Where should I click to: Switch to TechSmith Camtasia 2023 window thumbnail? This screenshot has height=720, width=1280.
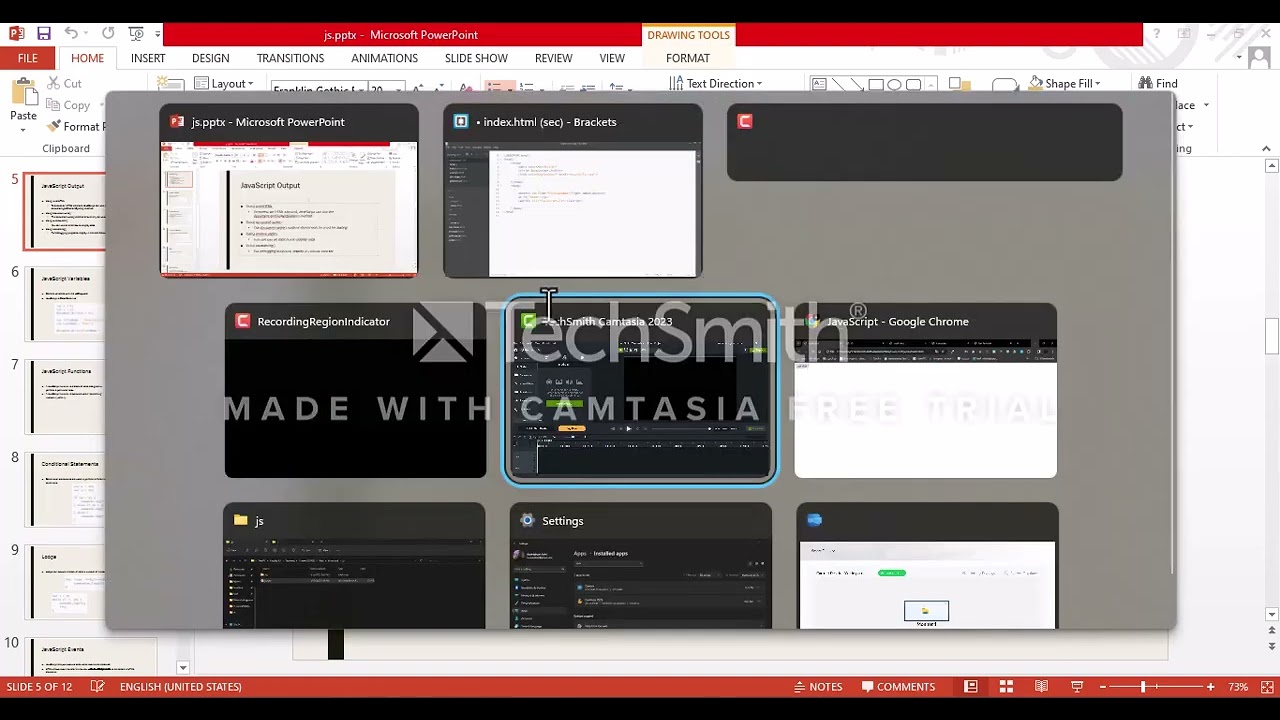pyautogui.click(x=640, y=390)
